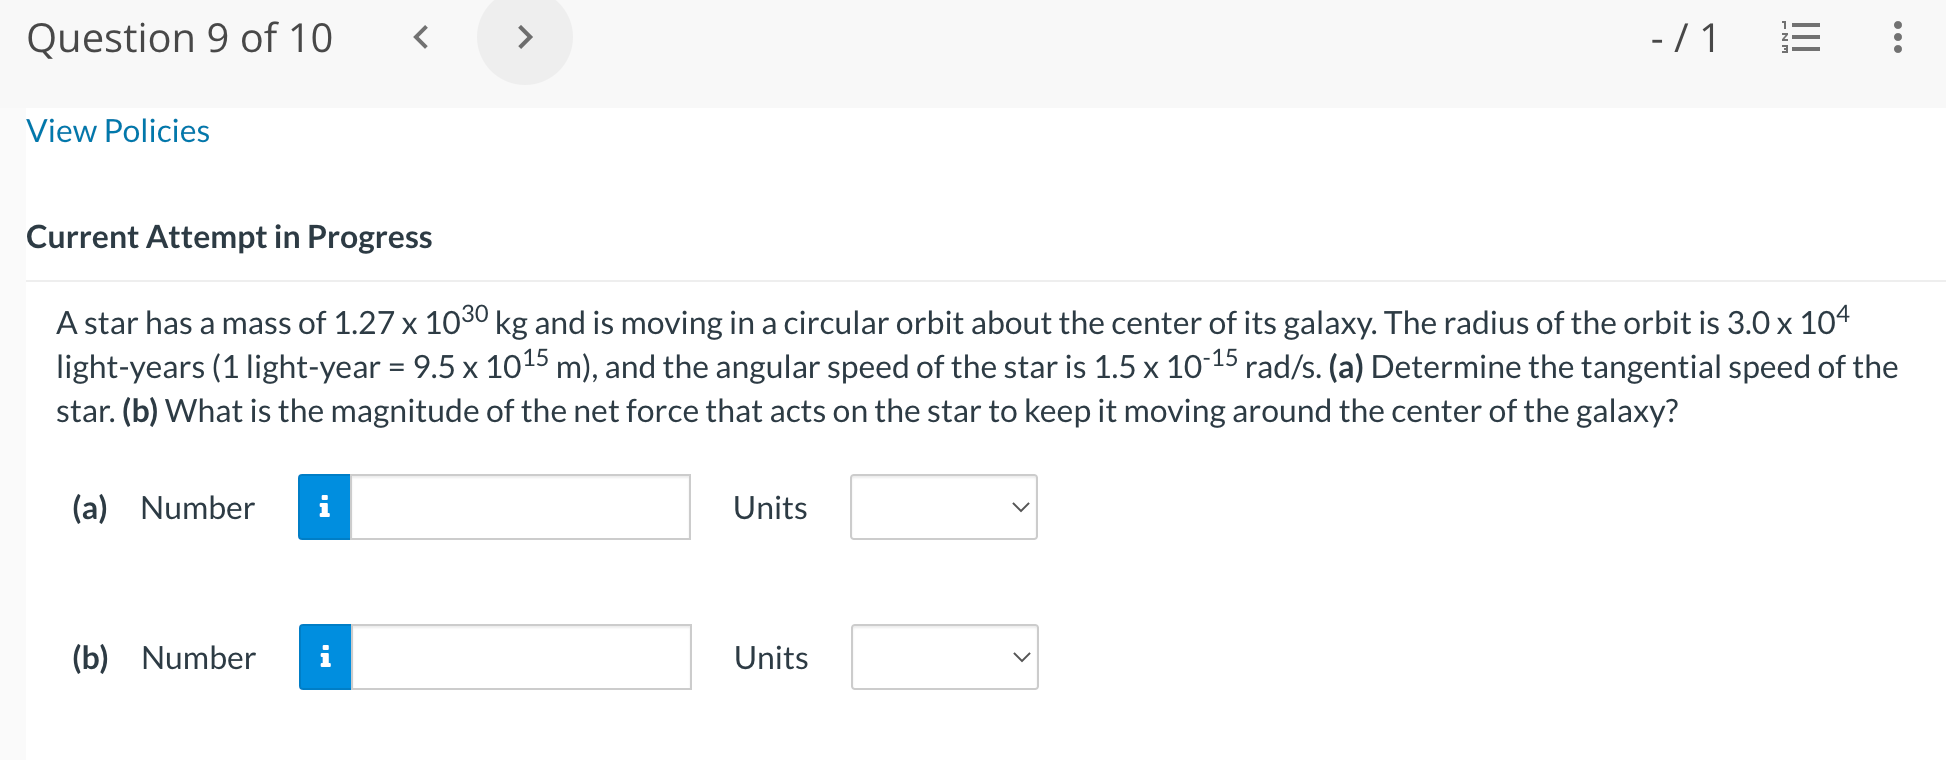
Task: Click the part (a) label text
Action: click(x=89, y=507)
